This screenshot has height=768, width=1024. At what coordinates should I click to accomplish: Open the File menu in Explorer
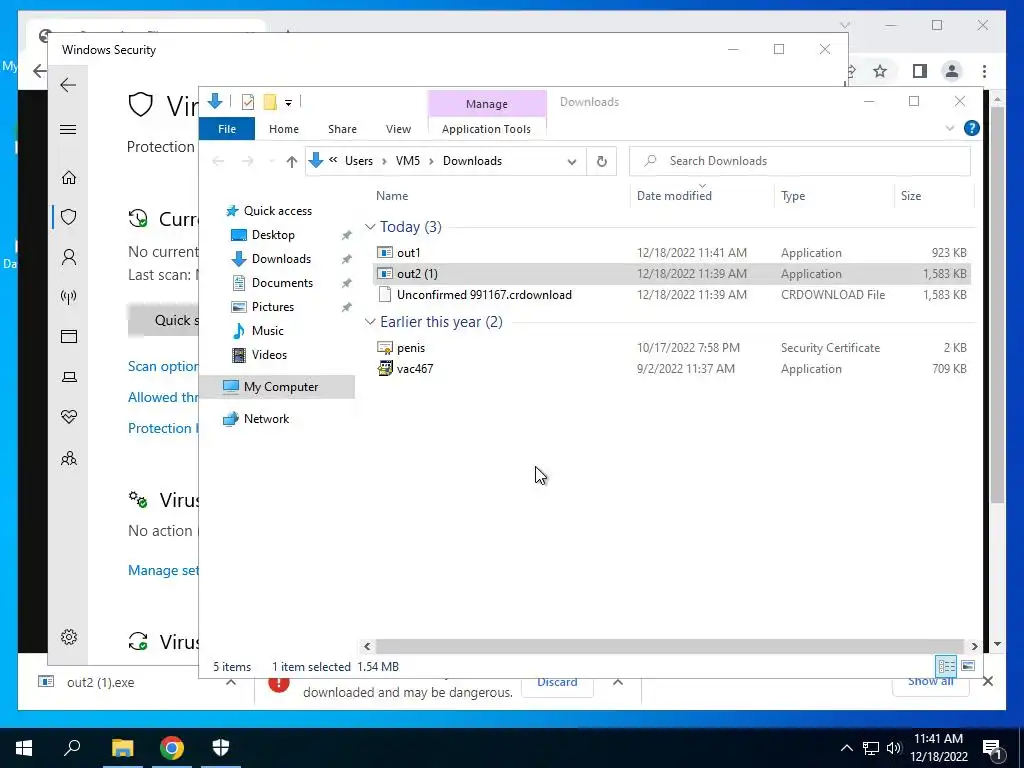click(x=227, y=129)
